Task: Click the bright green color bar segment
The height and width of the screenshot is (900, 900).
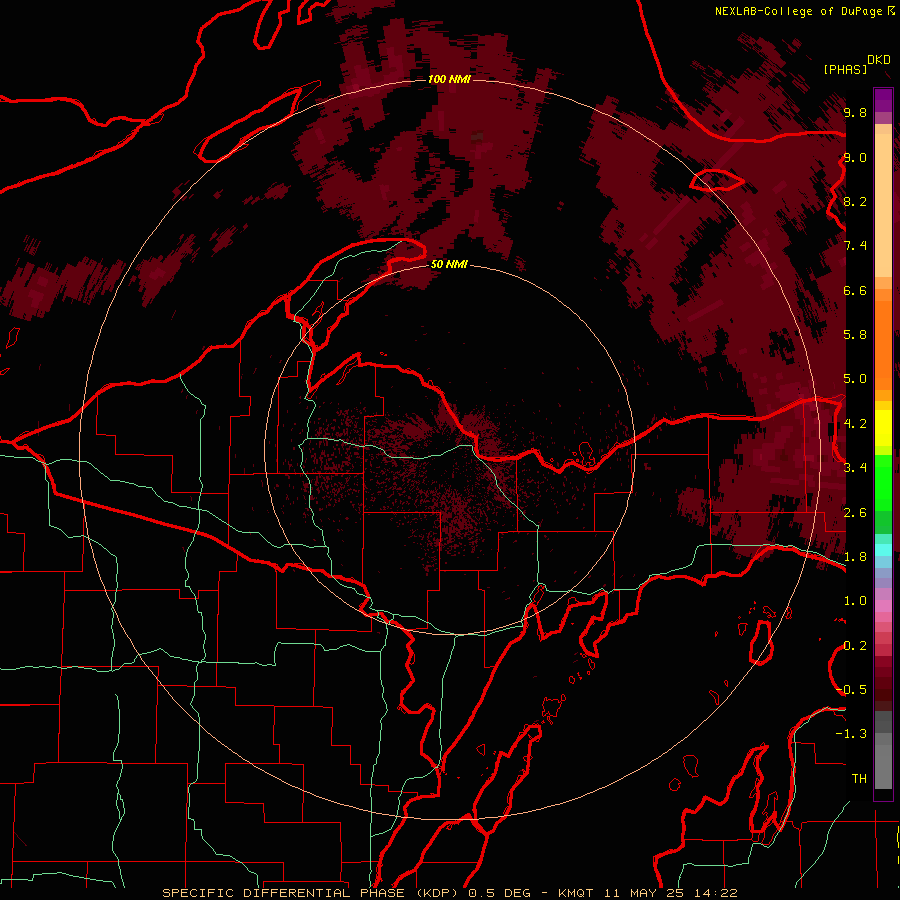Action: 883,483
